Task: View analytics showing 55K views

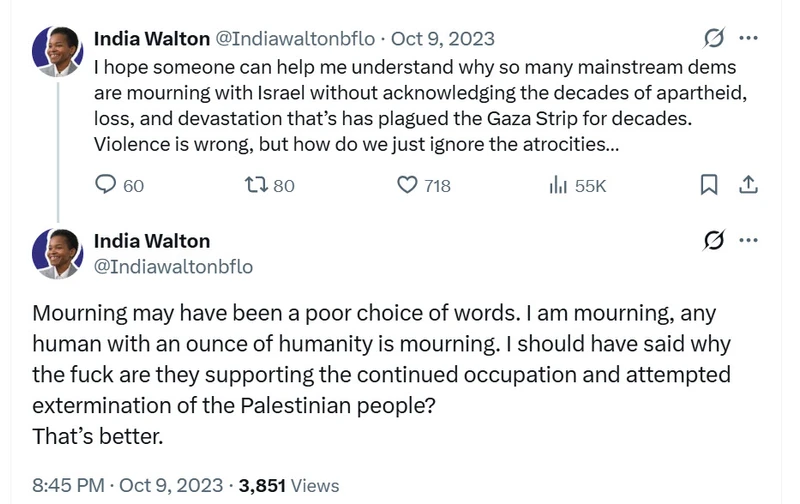Action: (558, 185)
